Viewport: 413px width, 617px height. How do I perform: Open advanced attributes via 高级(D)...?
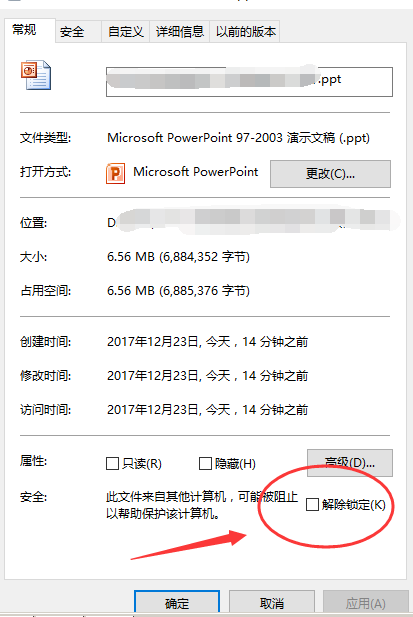[350, 463]
